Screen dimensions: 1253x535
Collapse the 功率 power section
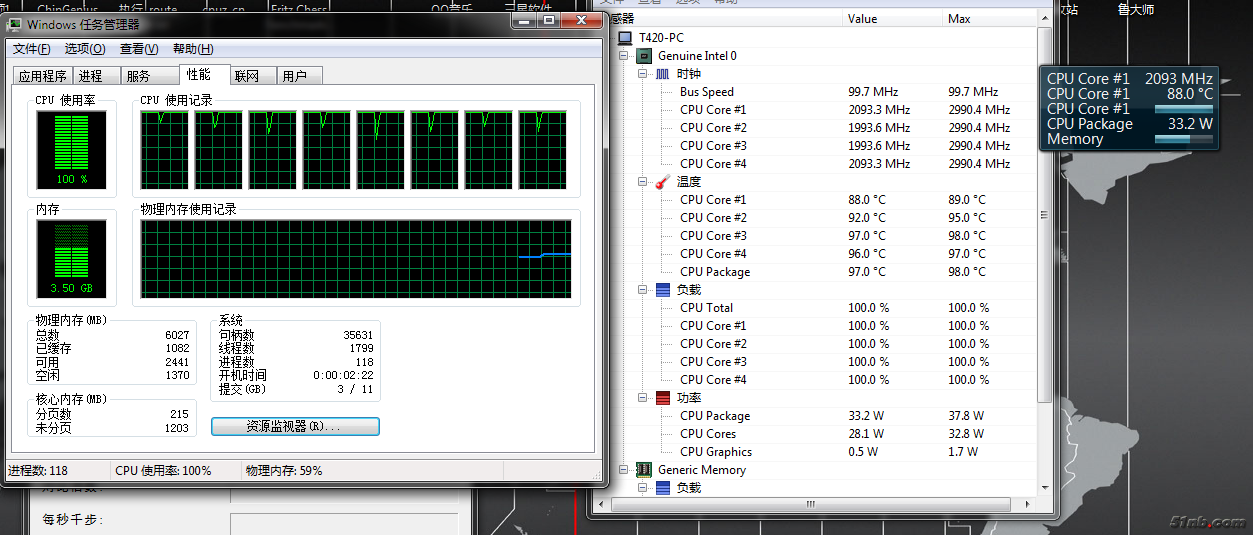pyautogui.click(x=643, y=398)
